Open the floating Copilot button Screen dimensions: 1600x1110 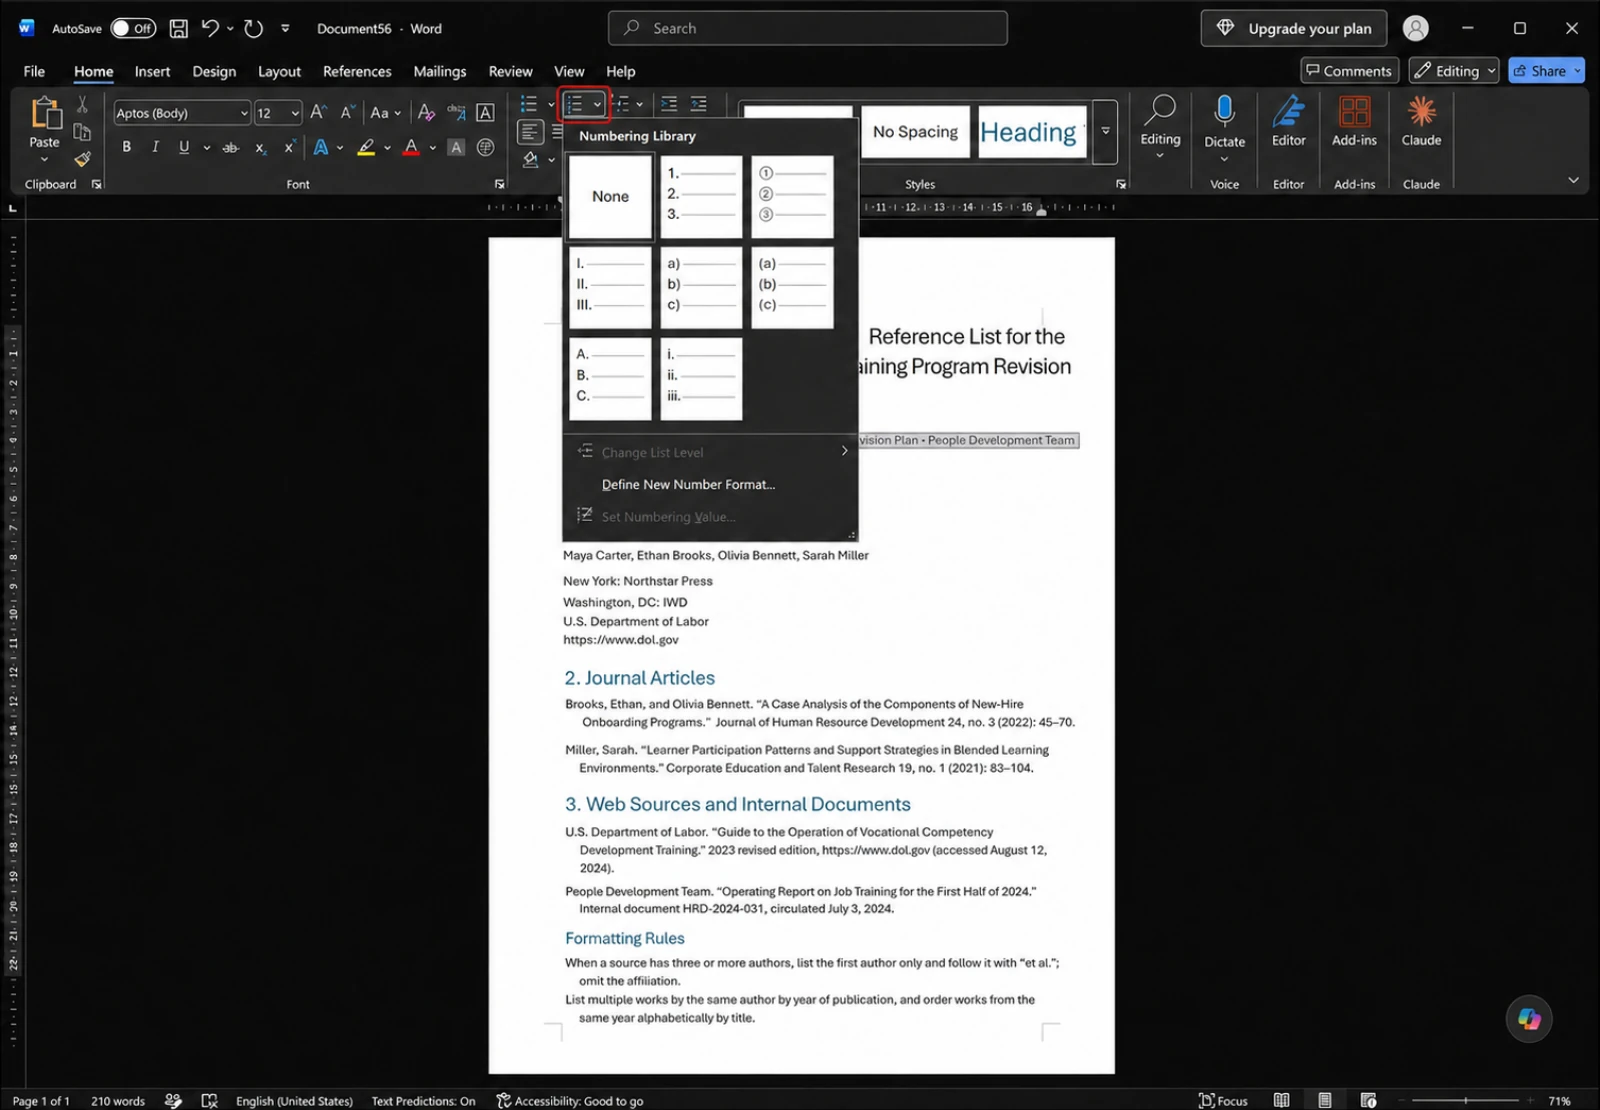[x=1529, y=1018]
